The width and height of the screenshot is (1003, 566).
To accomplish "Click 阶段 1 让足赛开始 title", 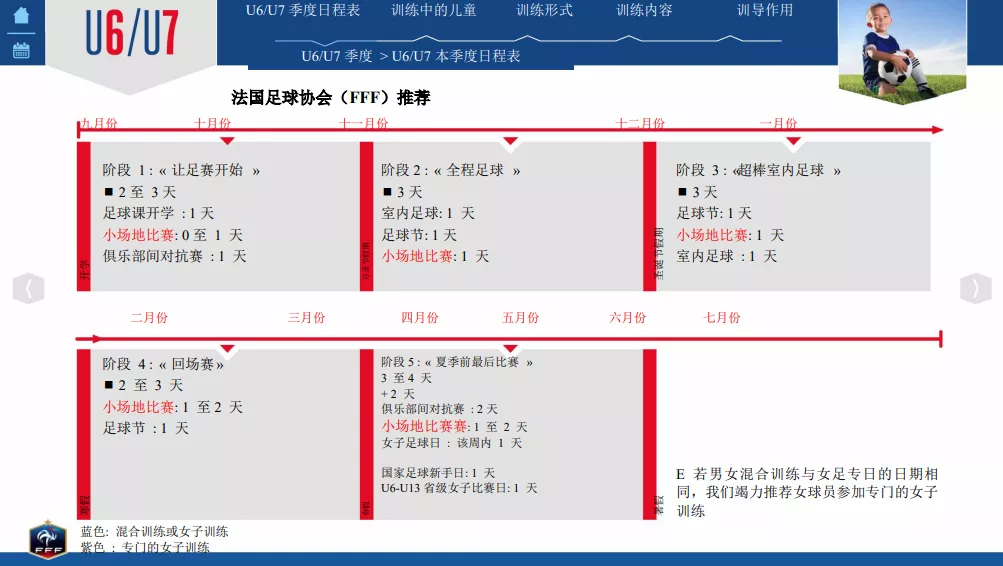I will pos(182,170).
